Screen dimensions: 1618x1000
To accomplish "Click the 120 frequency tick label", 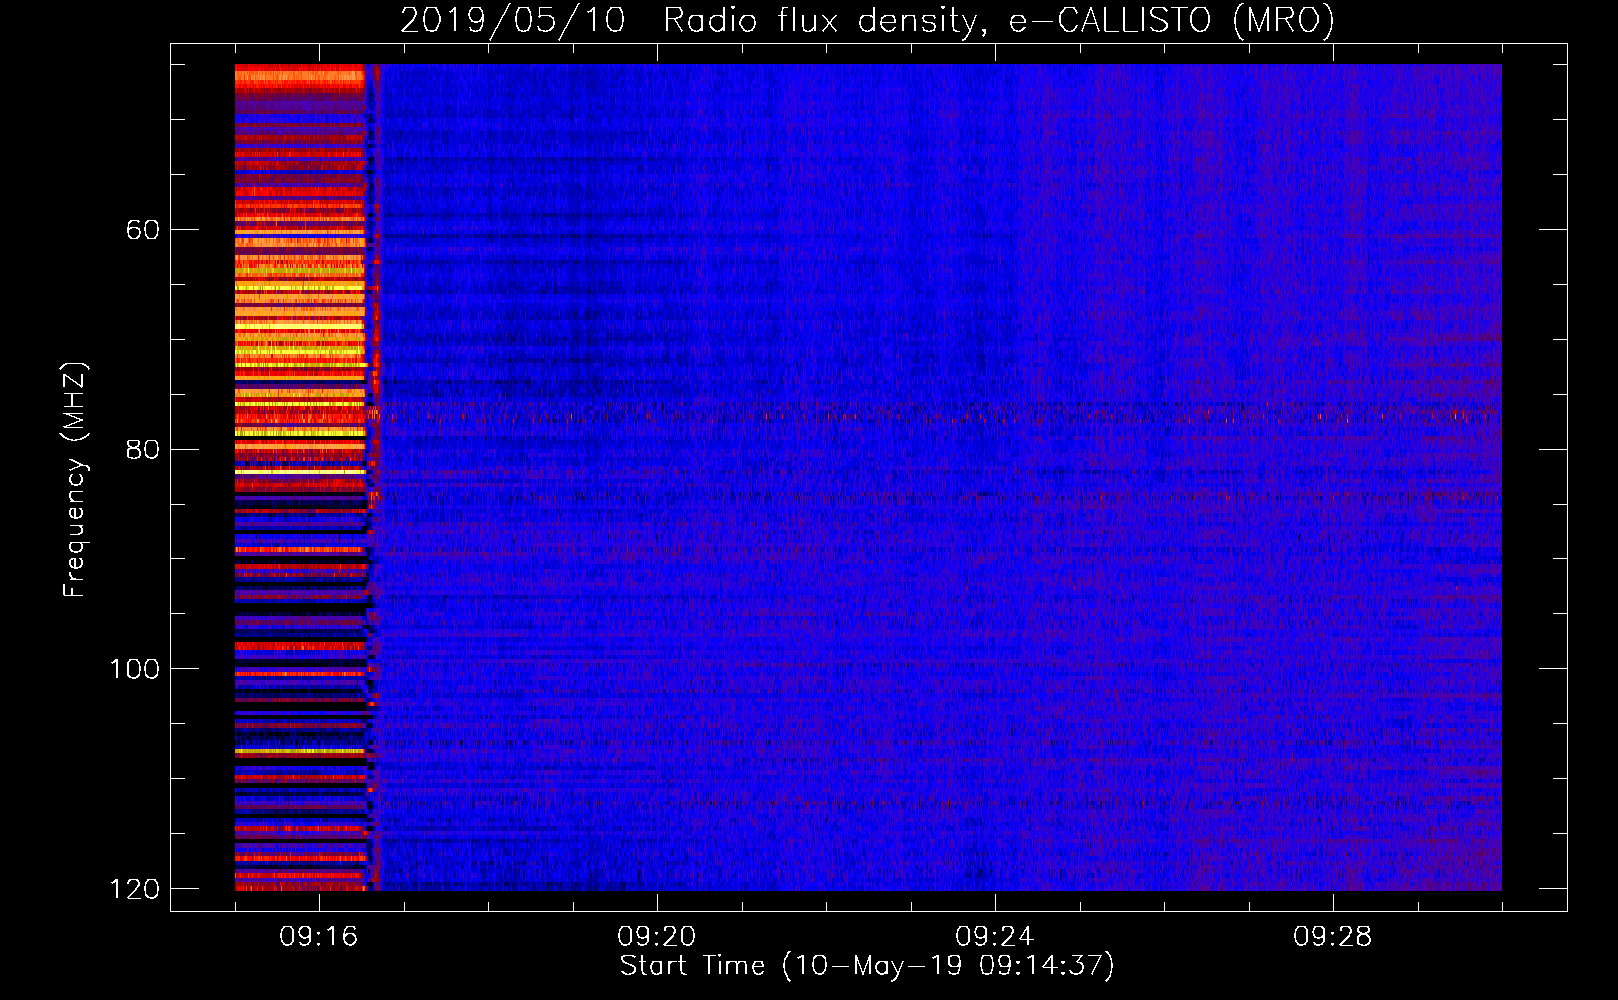I will (135, 889).
